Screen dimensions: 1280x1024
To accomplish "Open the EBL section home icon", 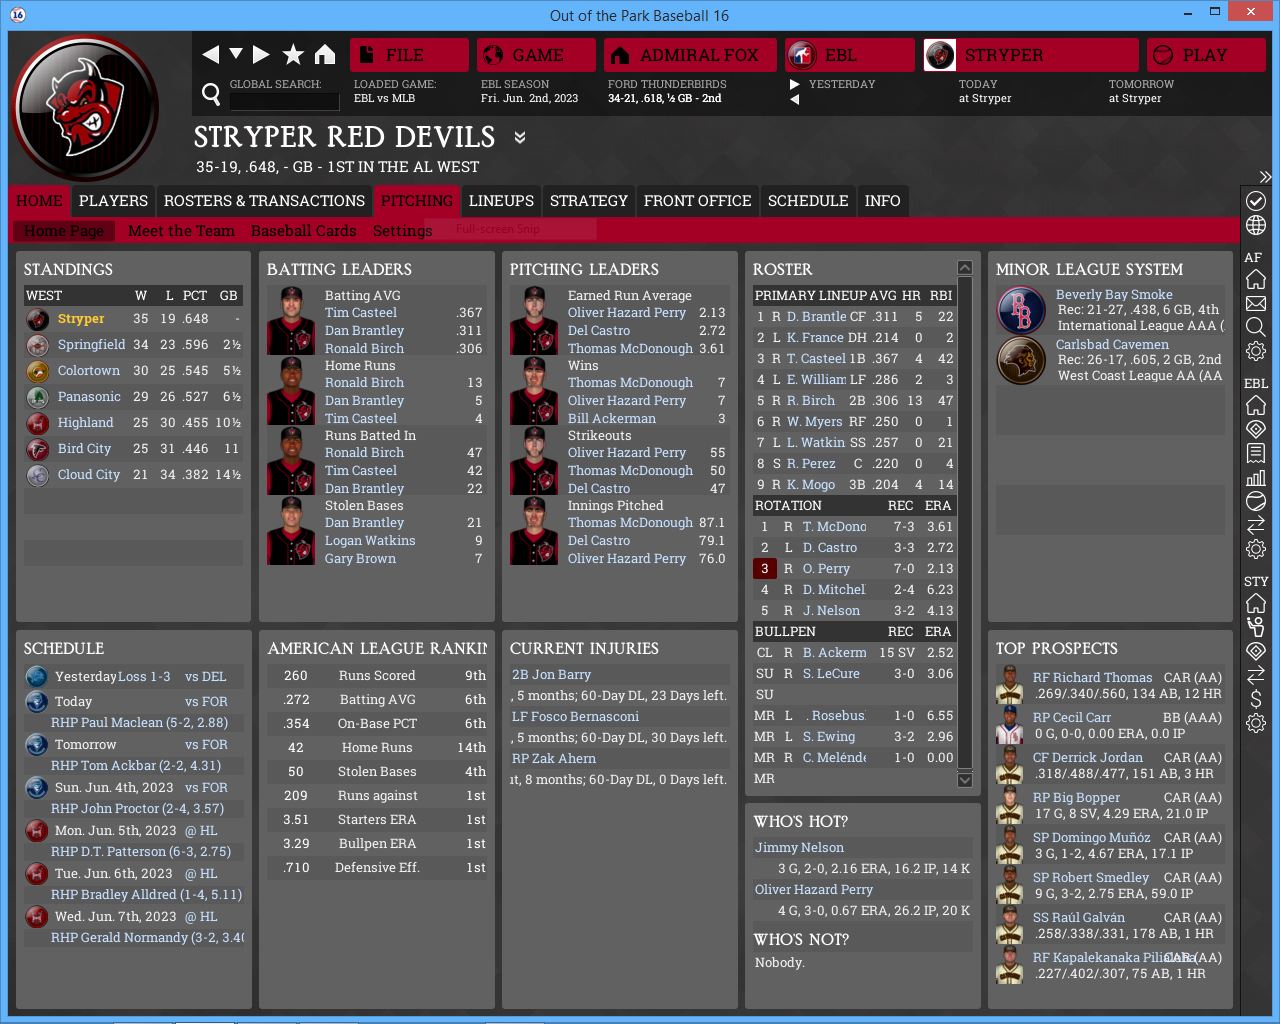I will click(x=1256, y=405).
